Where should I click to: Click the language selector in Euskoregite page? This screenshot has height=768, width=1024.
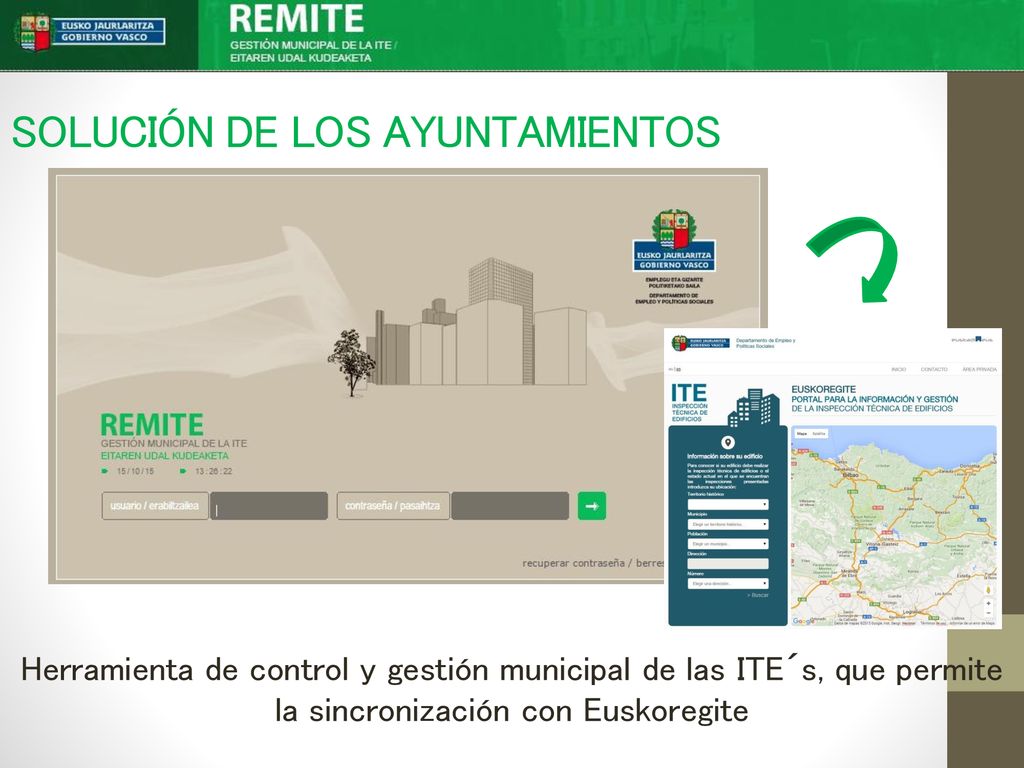(675, 370)
